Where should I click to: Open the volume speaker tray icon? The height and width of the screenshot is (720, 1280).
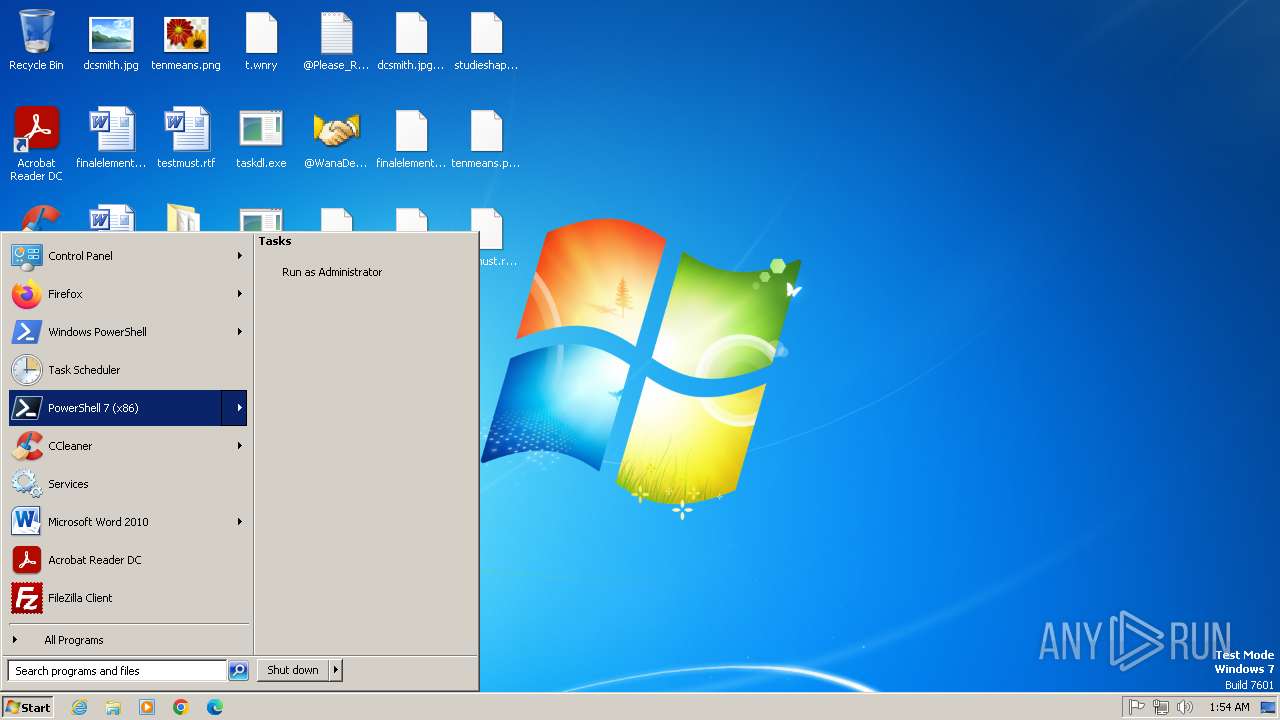pos(1185,707)
